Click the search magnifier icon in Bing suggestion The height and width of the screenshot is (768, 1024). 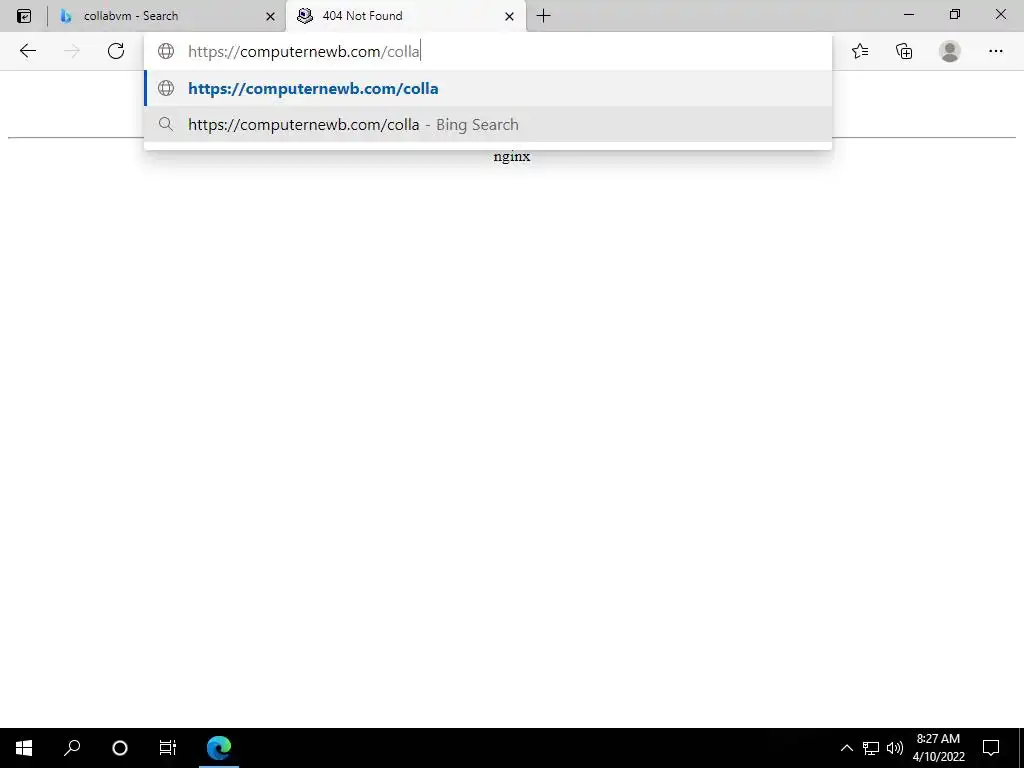166,124
